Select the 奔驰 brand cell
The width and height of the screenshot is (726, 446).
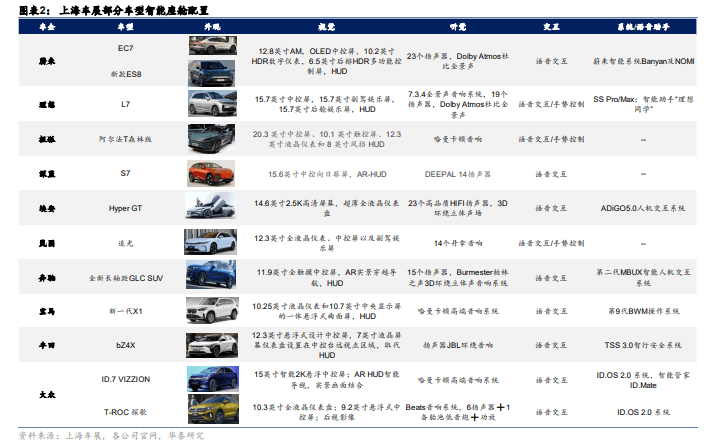coord(47,278)
